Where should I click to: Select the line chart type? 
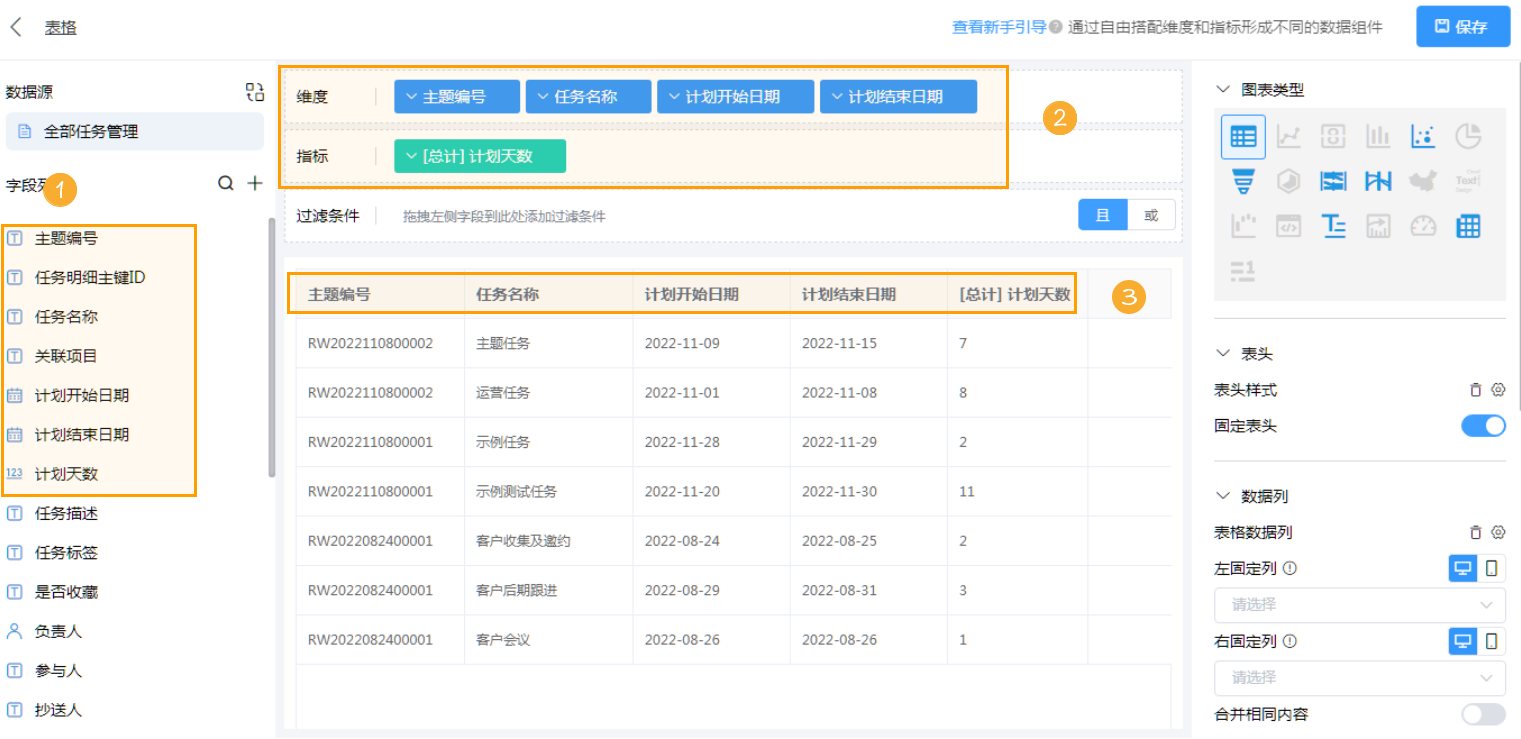(x=1288, y=135)
